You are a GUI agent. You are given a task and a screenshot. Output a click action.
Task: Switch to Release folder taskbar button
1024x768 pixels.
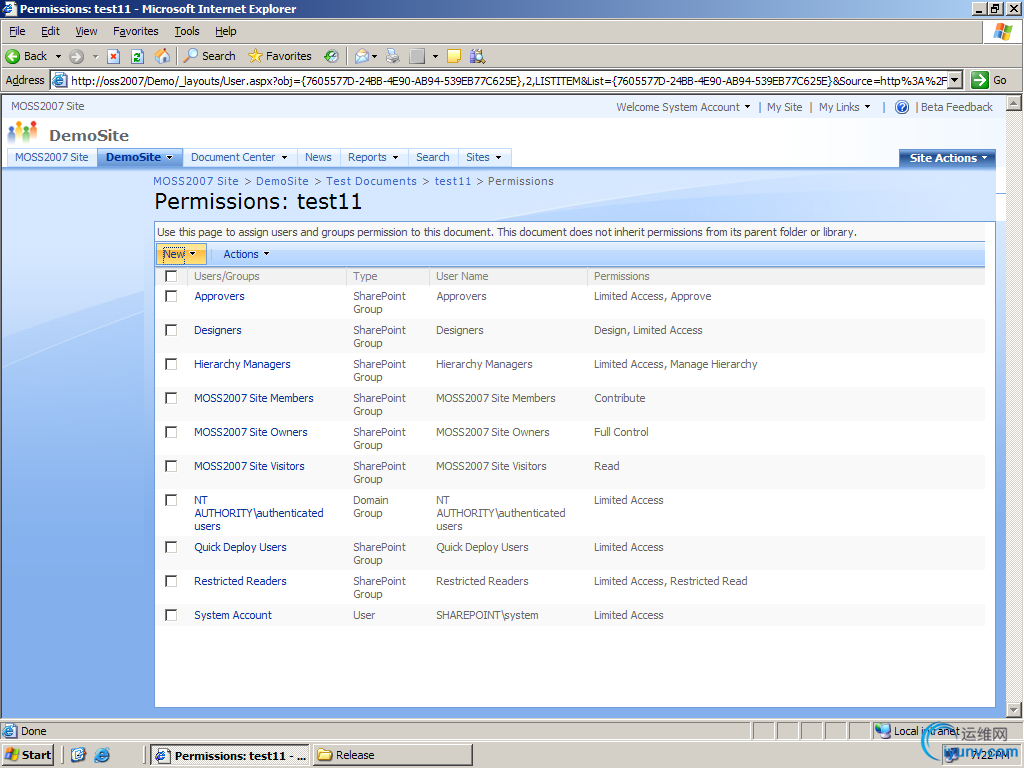tap(392, 755)
